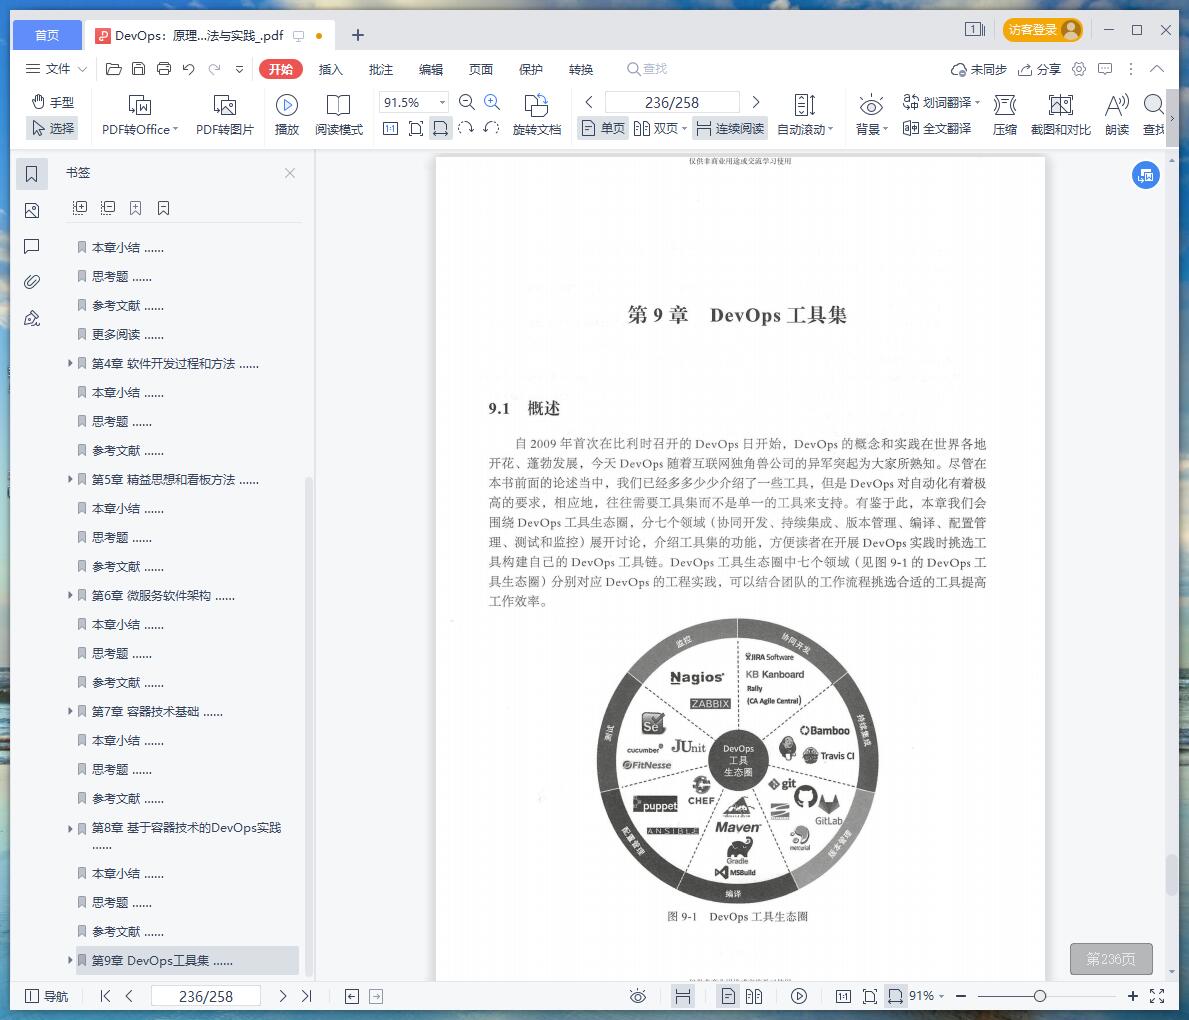Rotate the document

pyautogui.click(x=536, y=115)
